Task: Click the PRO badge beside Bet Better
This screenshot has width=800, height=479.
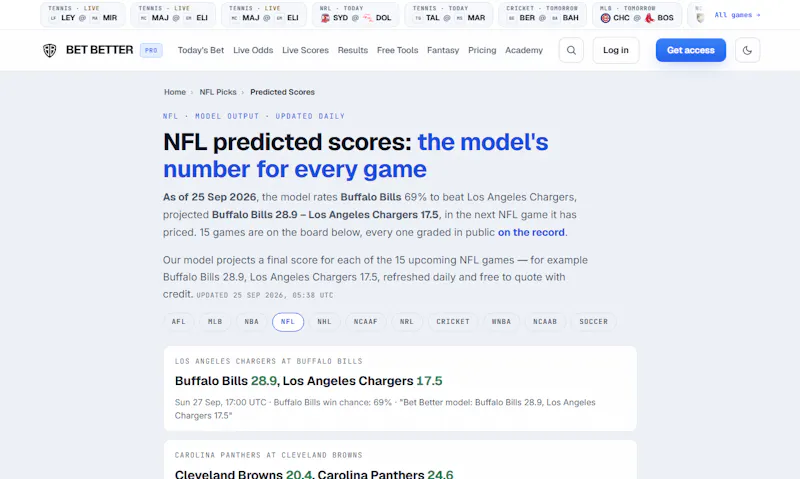Action: (x=151, y=50)
